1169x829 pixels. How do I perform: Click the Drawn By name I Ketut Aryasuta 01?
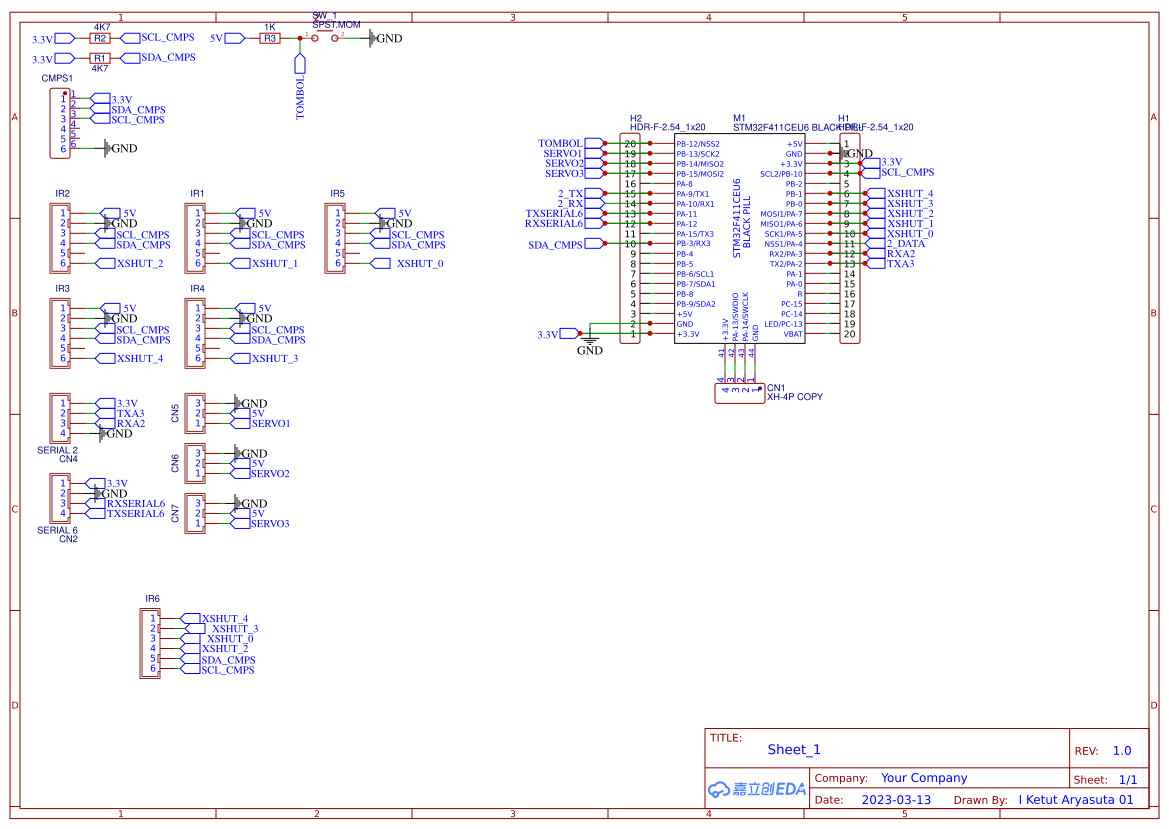click(1076, 800)
